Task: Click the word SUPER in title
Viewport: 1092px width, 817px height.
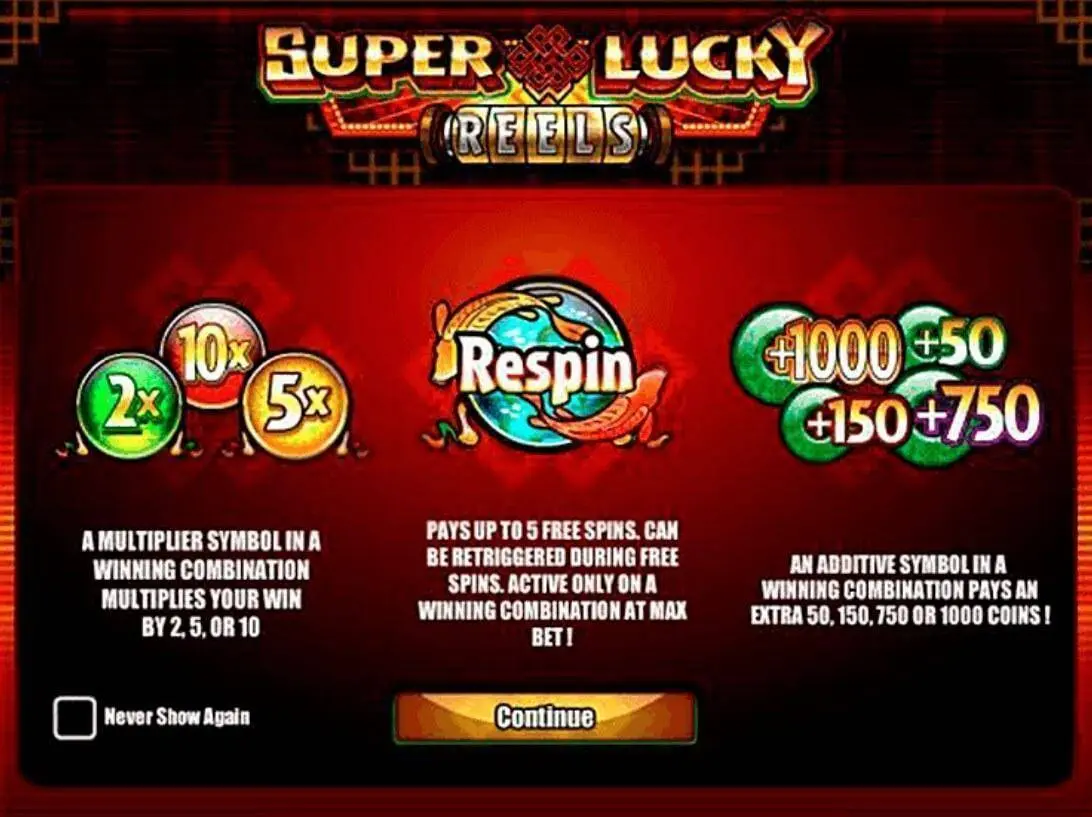Action: (380, 57)
